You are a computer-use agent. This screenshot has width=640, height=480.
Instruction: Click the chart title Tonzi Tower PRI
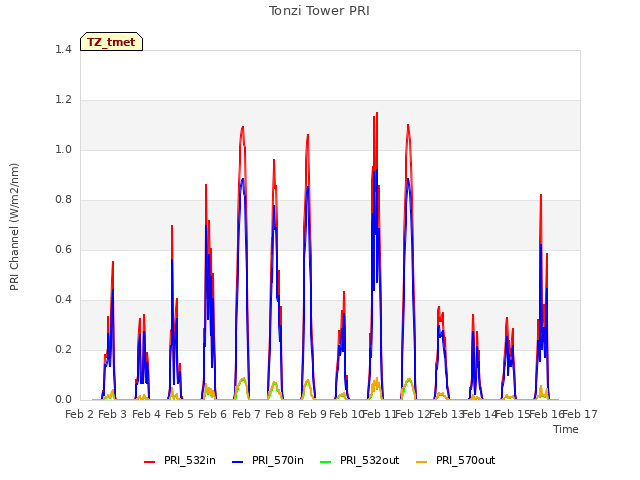319,11
